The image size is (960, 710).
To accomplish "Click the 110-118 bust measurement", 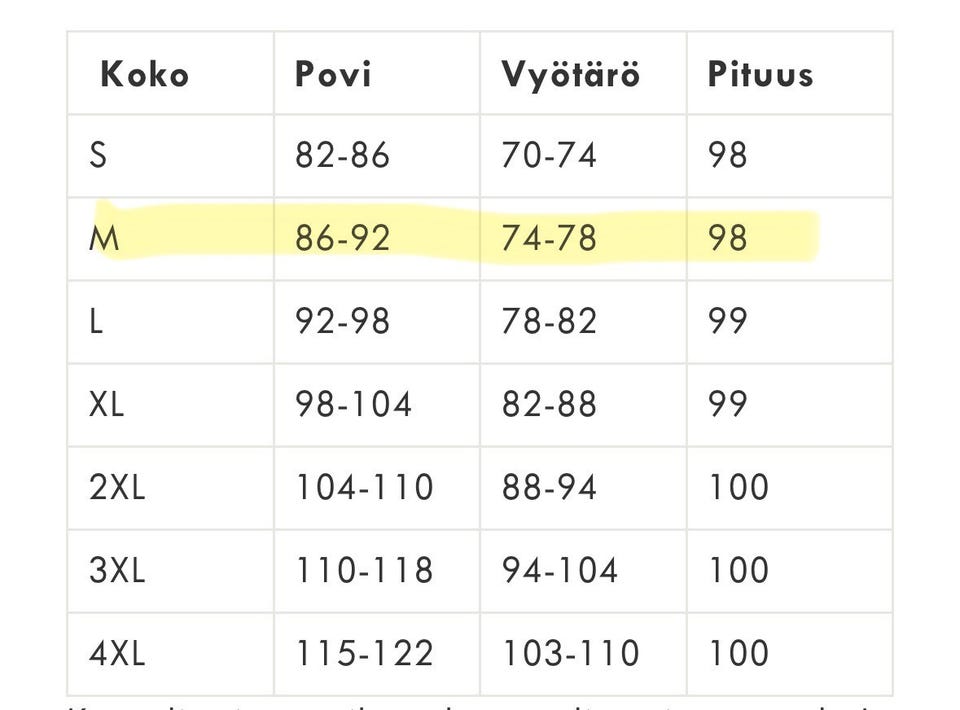I will click(364, 570).
